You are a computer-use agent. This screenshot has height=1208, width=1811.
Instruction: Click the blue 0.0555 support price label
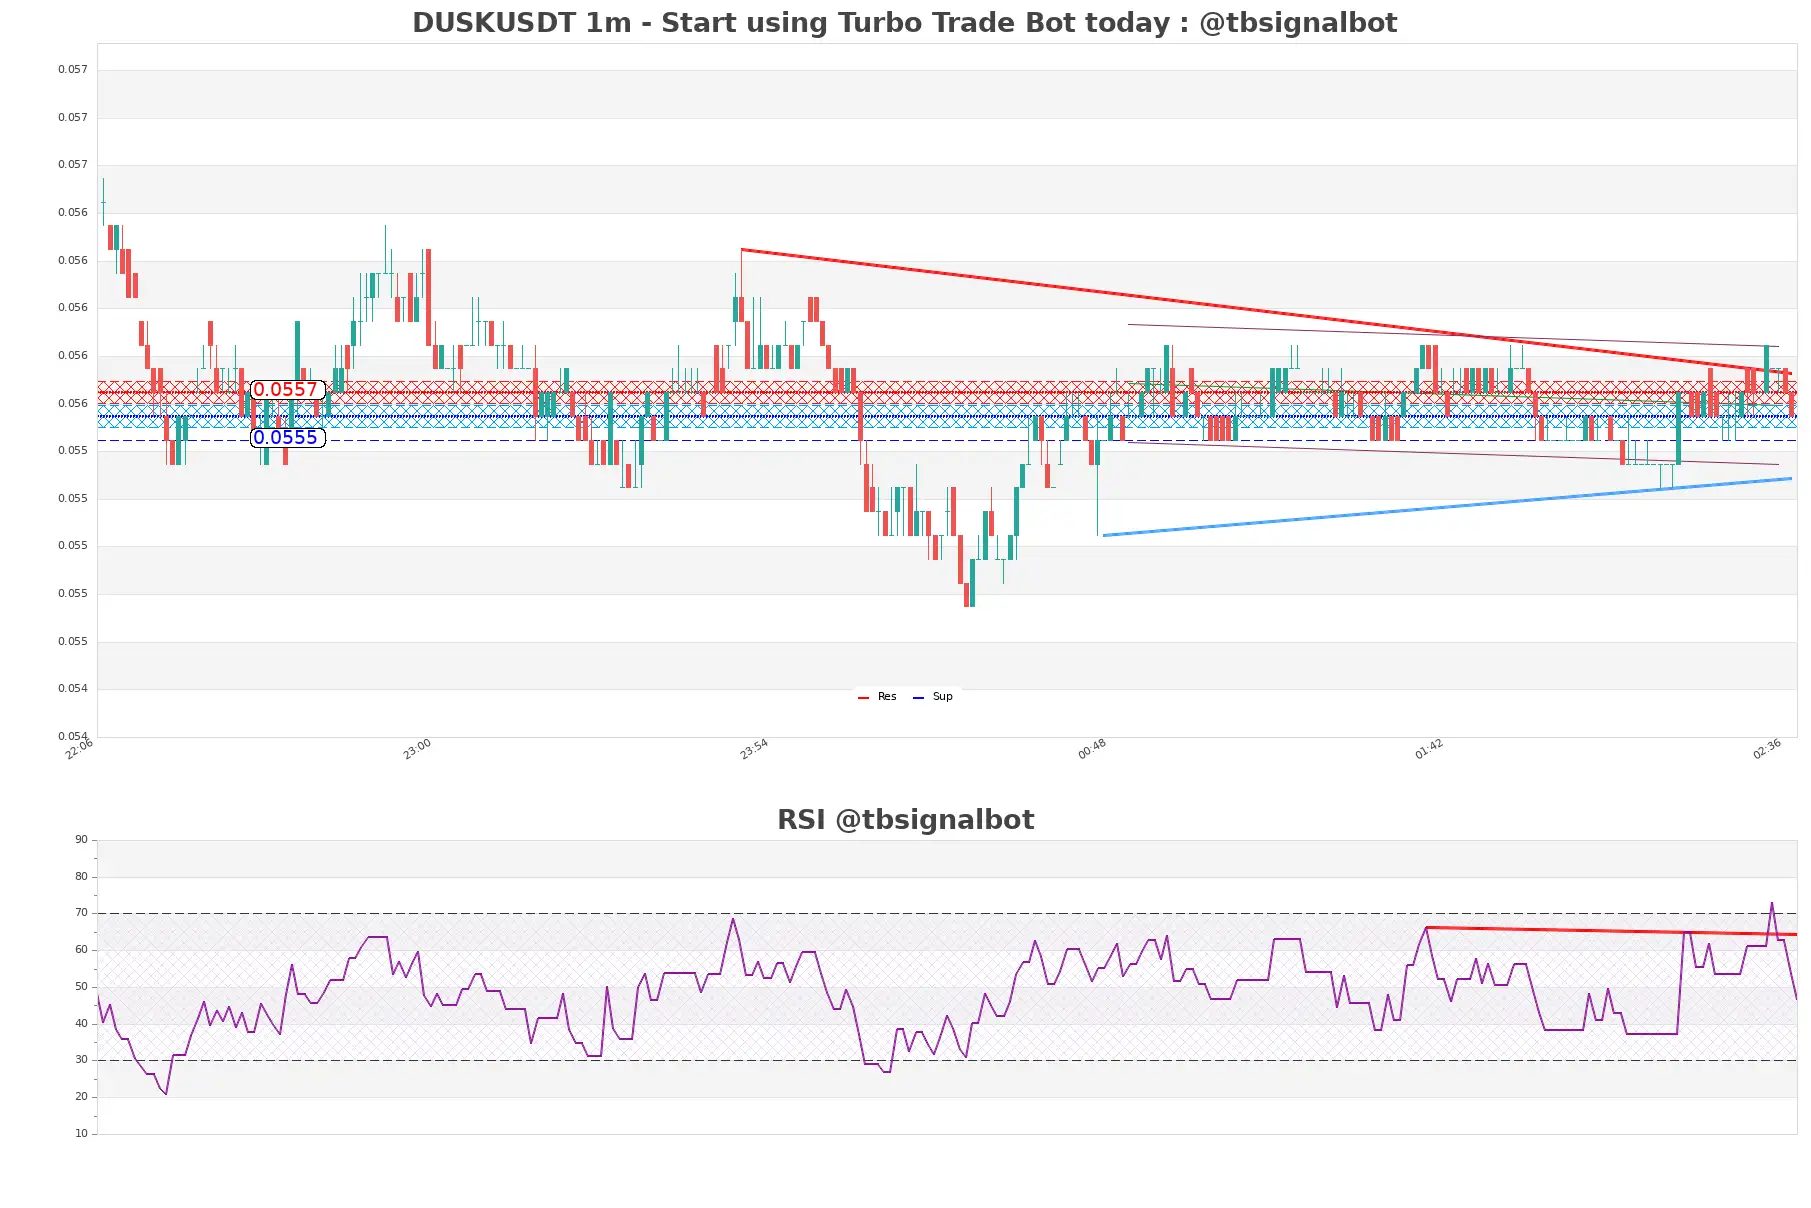coord(287,438)
